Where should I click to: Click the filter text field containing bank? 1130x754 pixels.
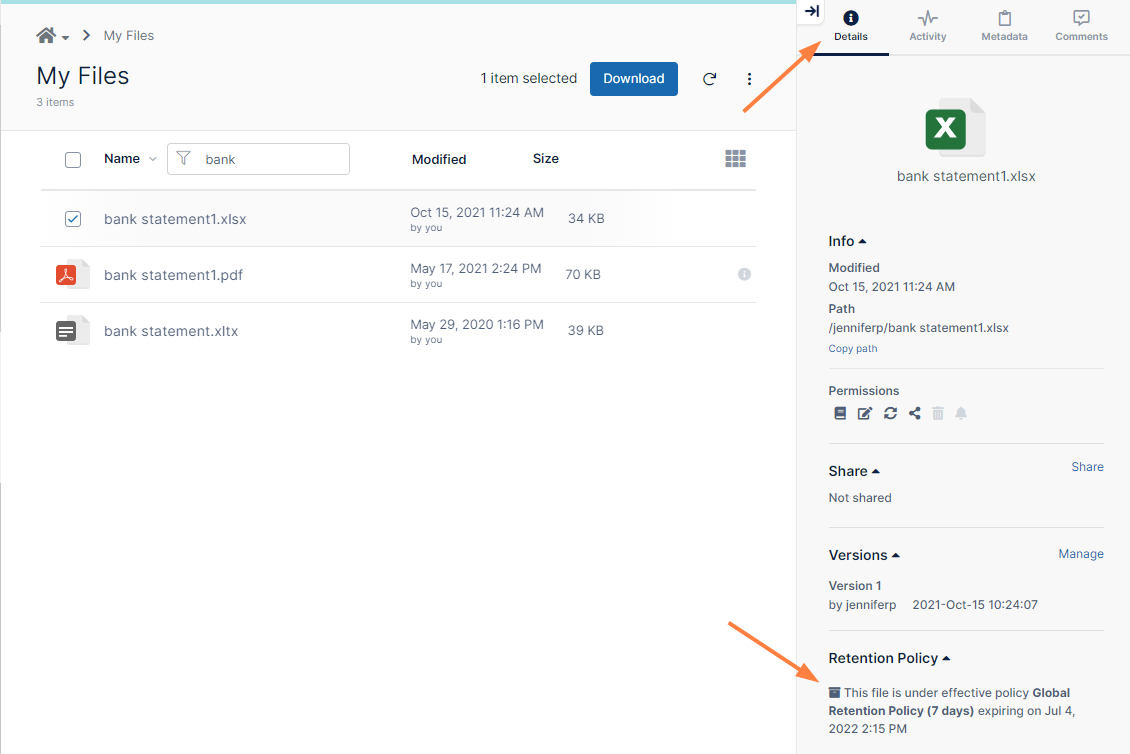[x=271, y=159]
